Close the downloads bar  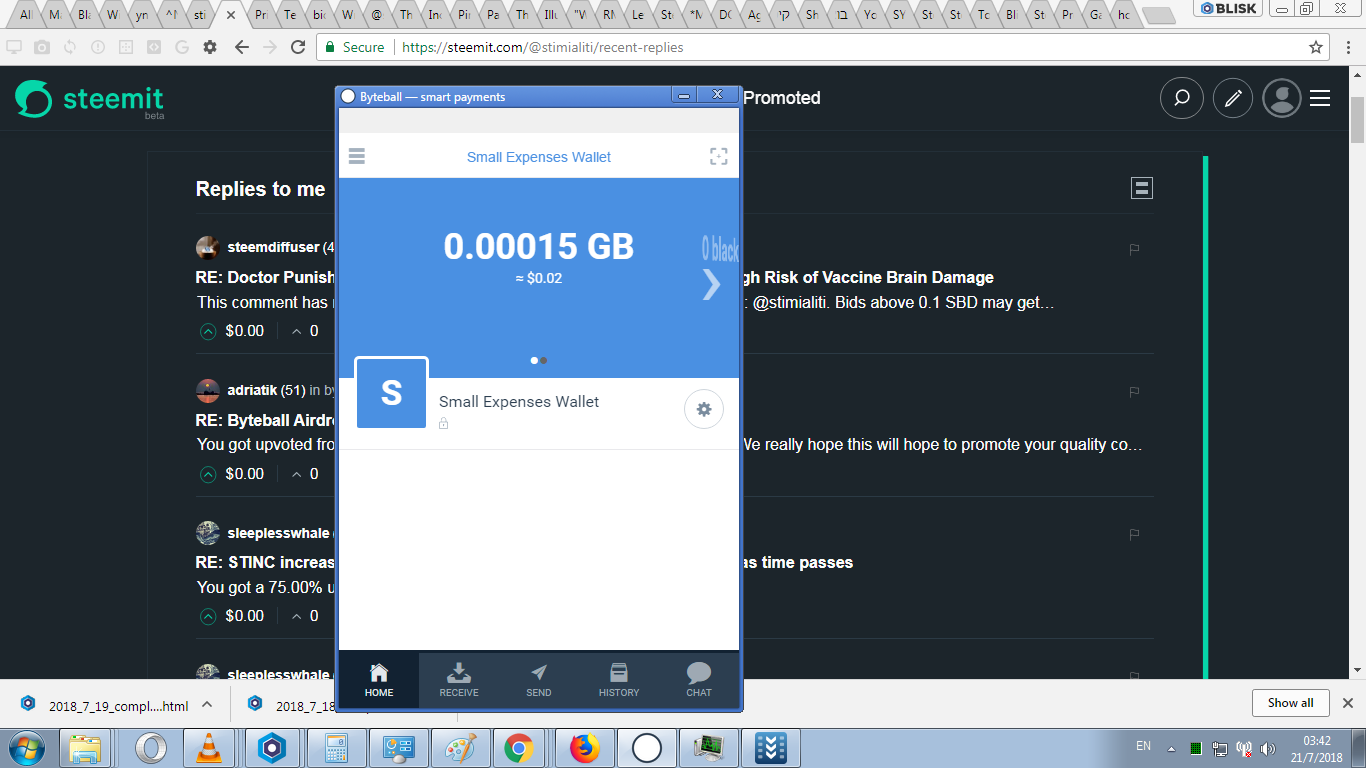[1348, 703]
